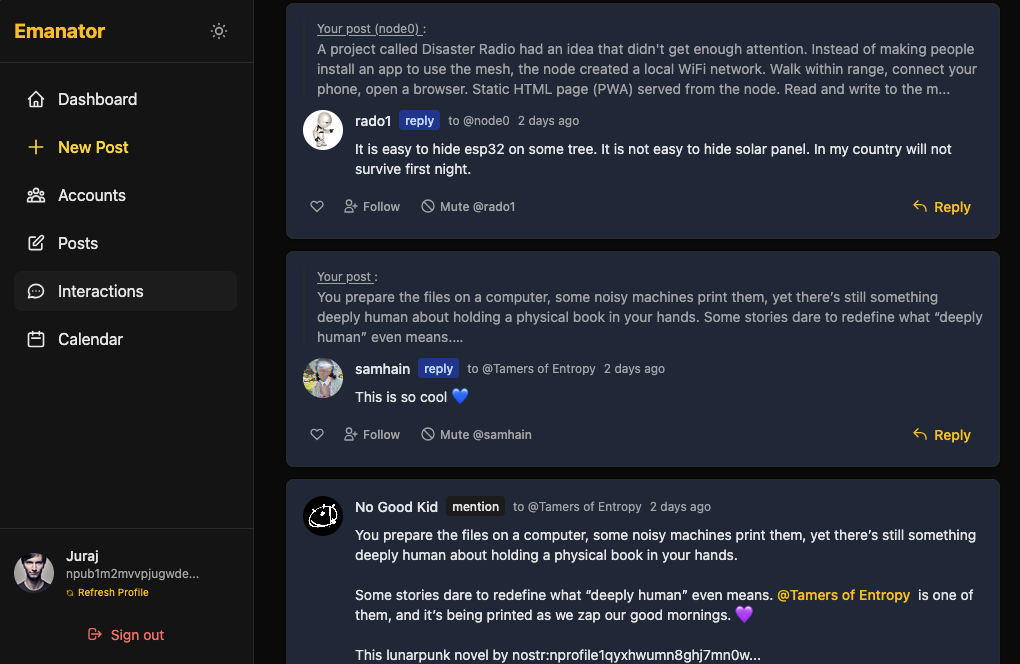1020x664 pixels.
Task: Go to Accounts section
Action: (91, 195)
